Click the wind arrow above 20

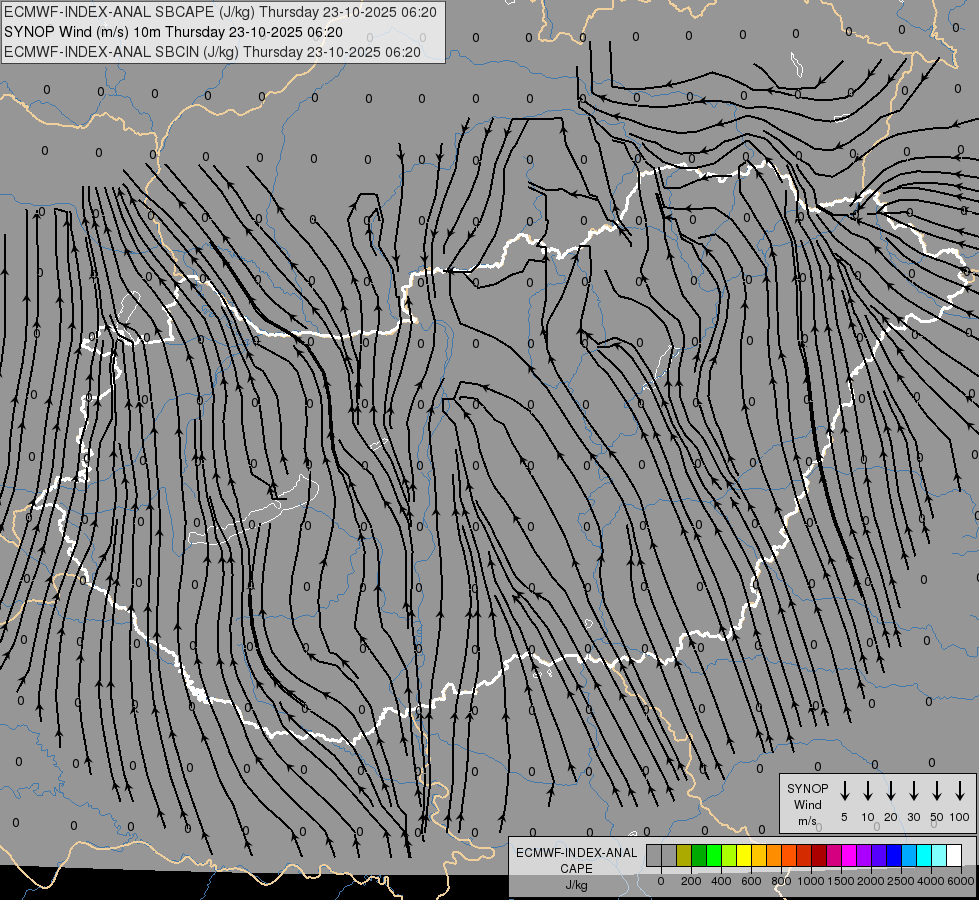tap(891, 791)
